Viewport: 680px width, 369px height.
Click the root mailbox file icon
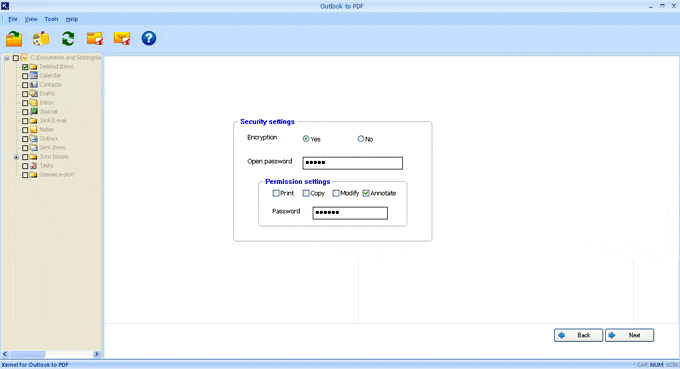point(24,58)
